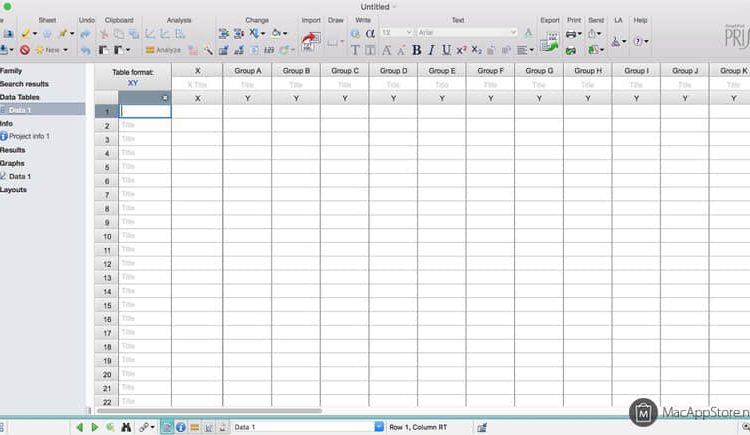
Task: Click the red delete sheet icon
Action: [x=25, y=49]
